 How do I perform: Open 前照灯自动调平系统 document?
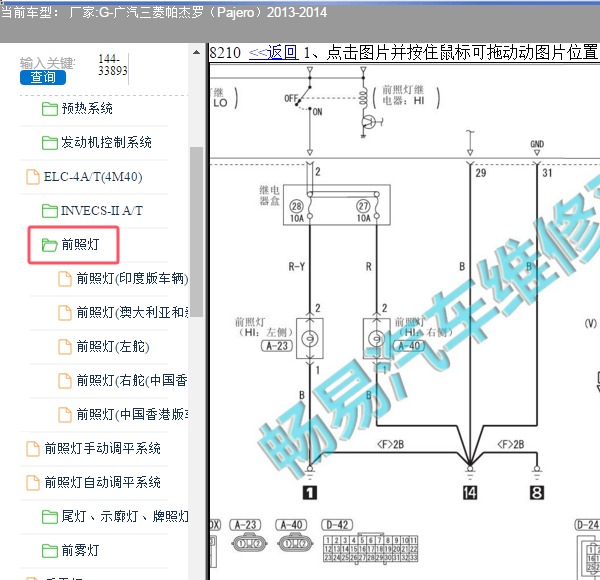coord(103,482)
